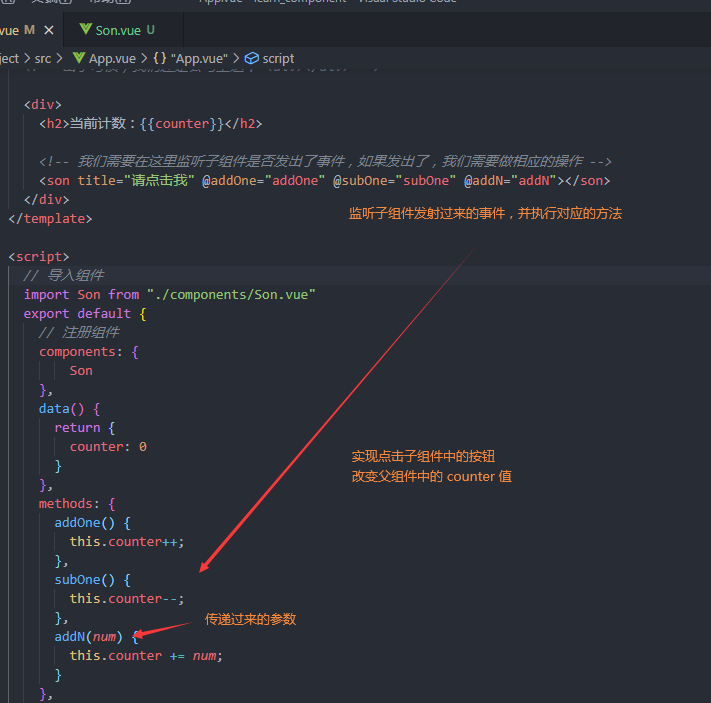Select the curly-braces "App.vue" breadcrumb
Viewport: 711px width, 703px height.
[190, 59]
